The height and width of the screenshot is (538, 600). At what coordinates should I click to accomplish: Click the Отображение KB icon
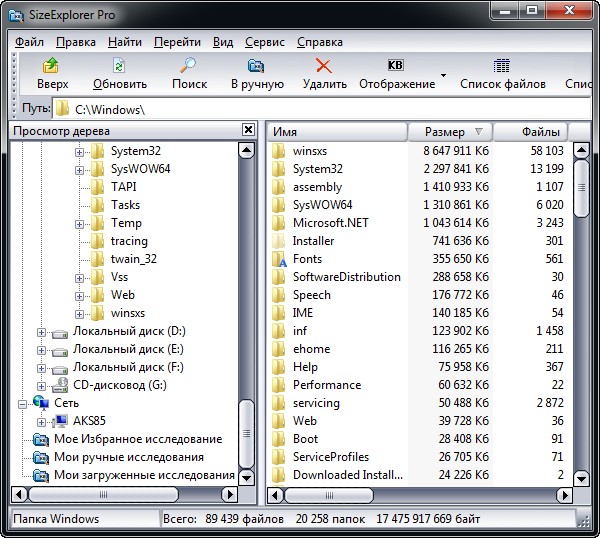[x=396, y=67]
